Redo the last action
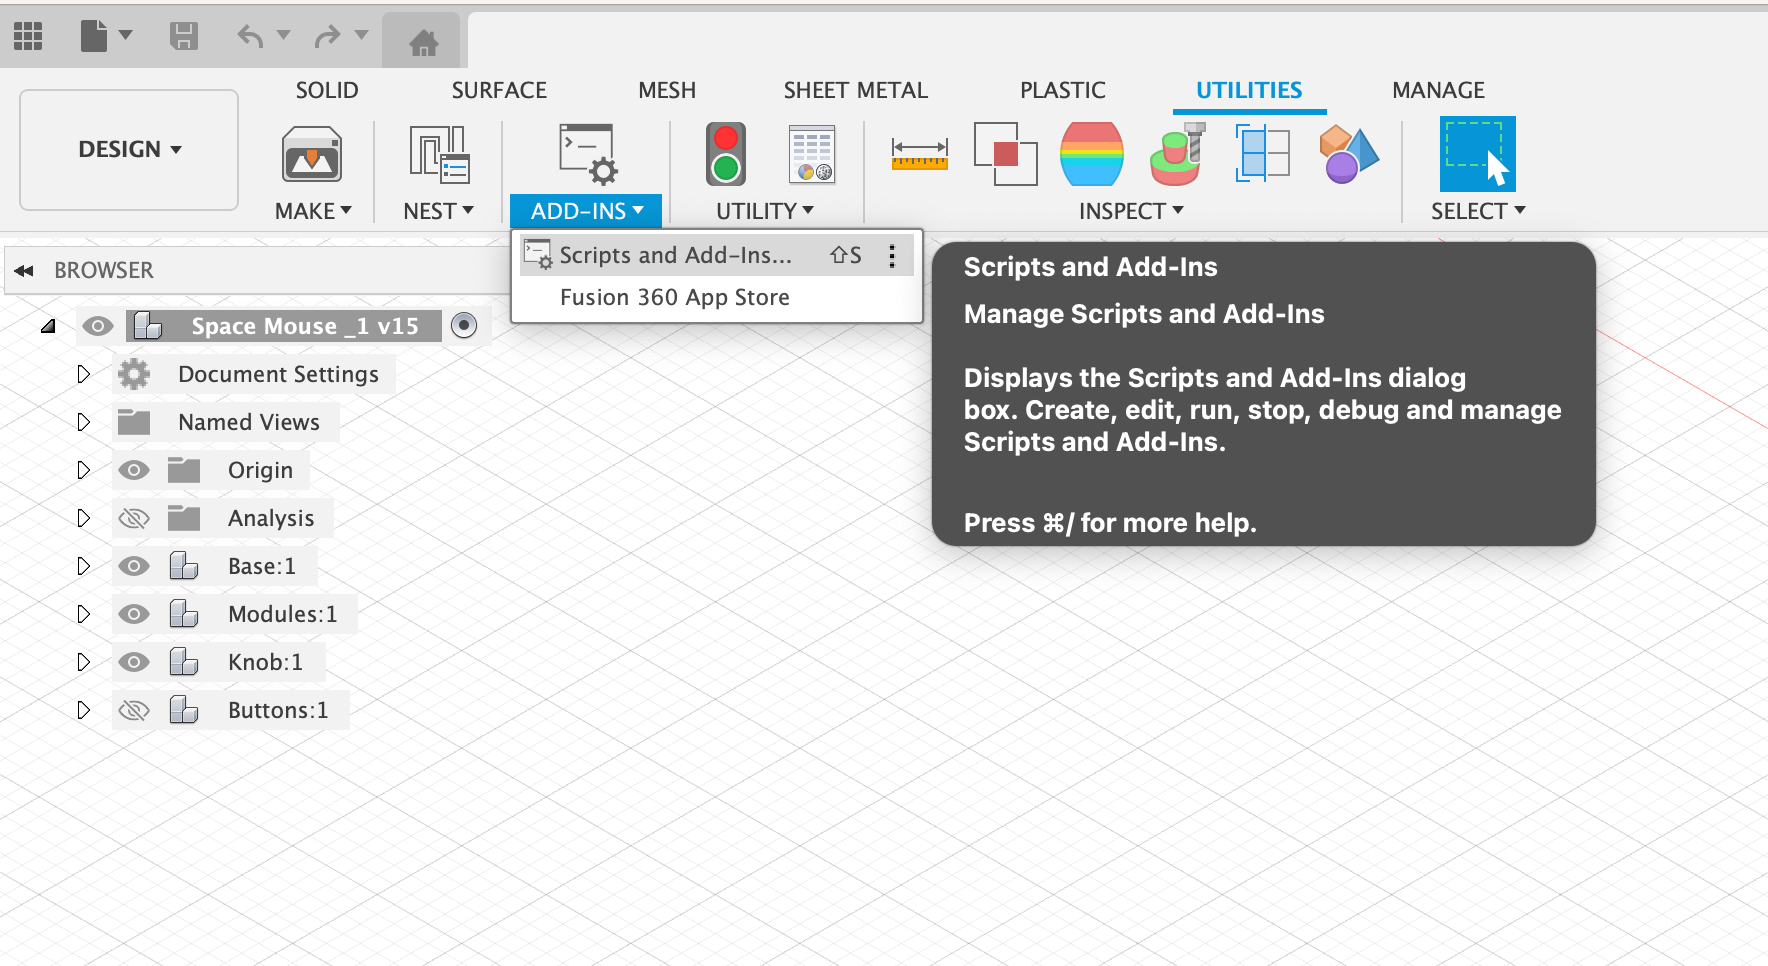This screenshot has height=966, width=1768. click(327, 37)
